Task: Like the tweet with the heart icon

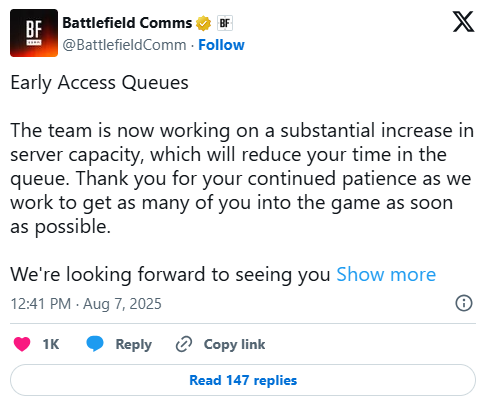Action: click(x=22, y=344)
